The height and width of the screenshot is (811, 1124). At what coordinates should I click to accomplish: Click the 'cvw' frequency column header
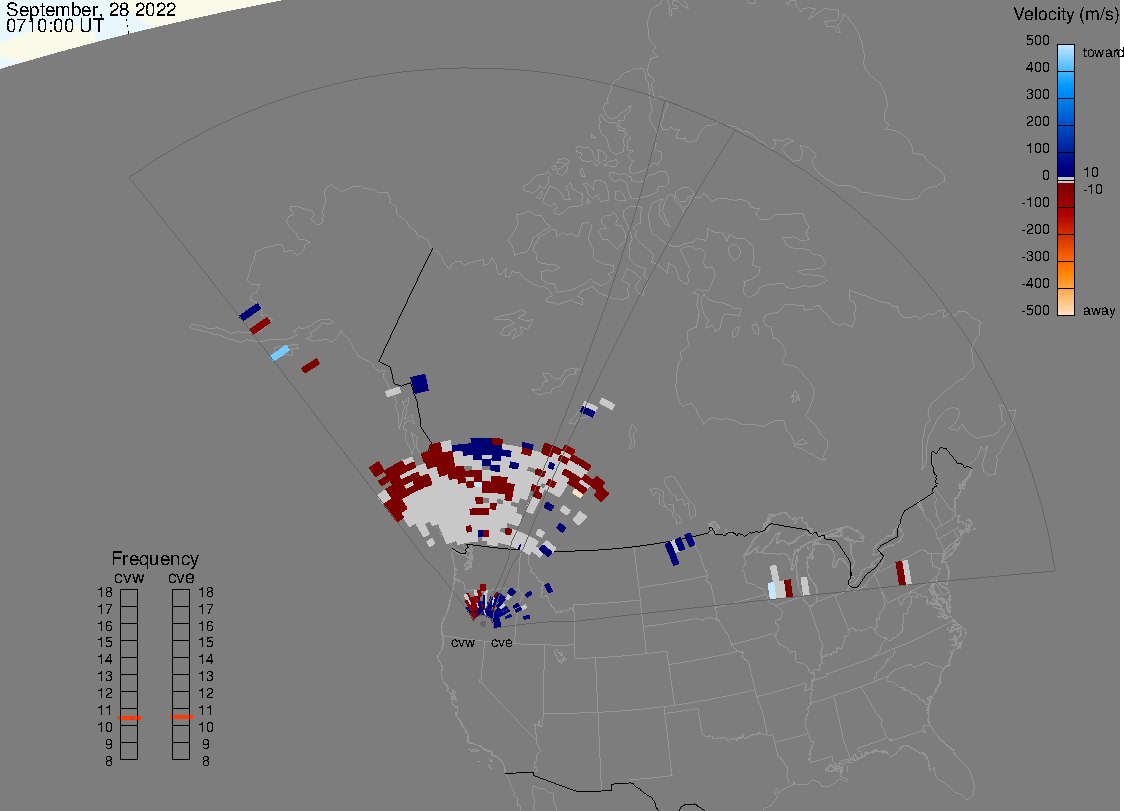[x=129, y=578]
